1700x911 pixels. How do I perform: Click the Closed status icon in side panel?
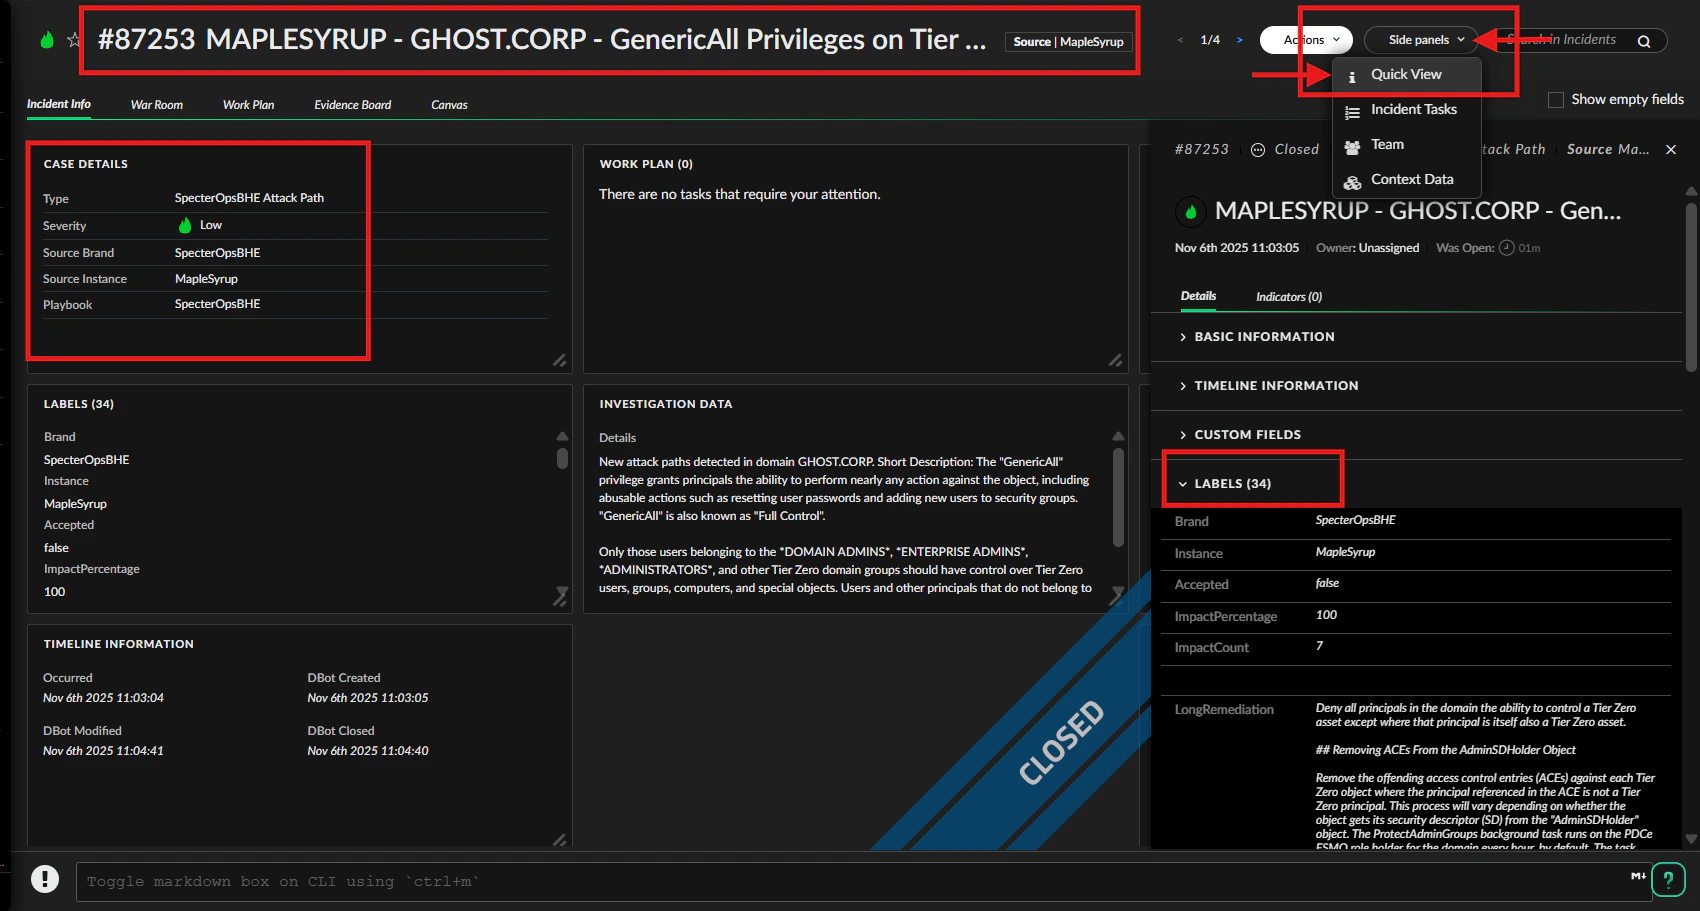(1258, 149)
